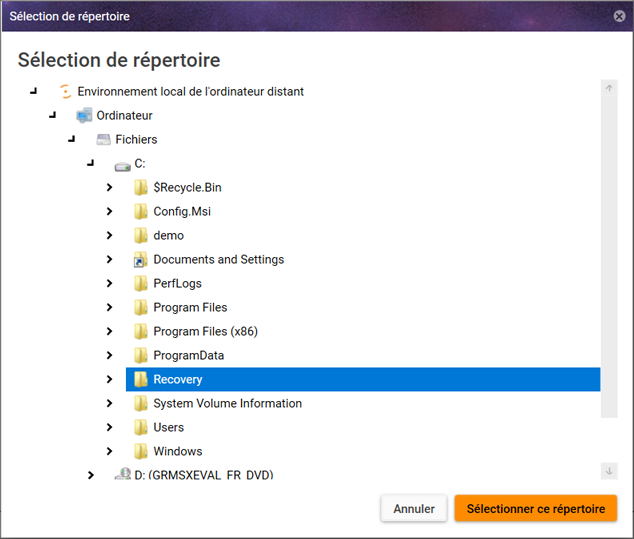The width and height of the screenshot is (634, 539).
Task: Click the Config.Msi folder icon
Action: coord(141,211)
